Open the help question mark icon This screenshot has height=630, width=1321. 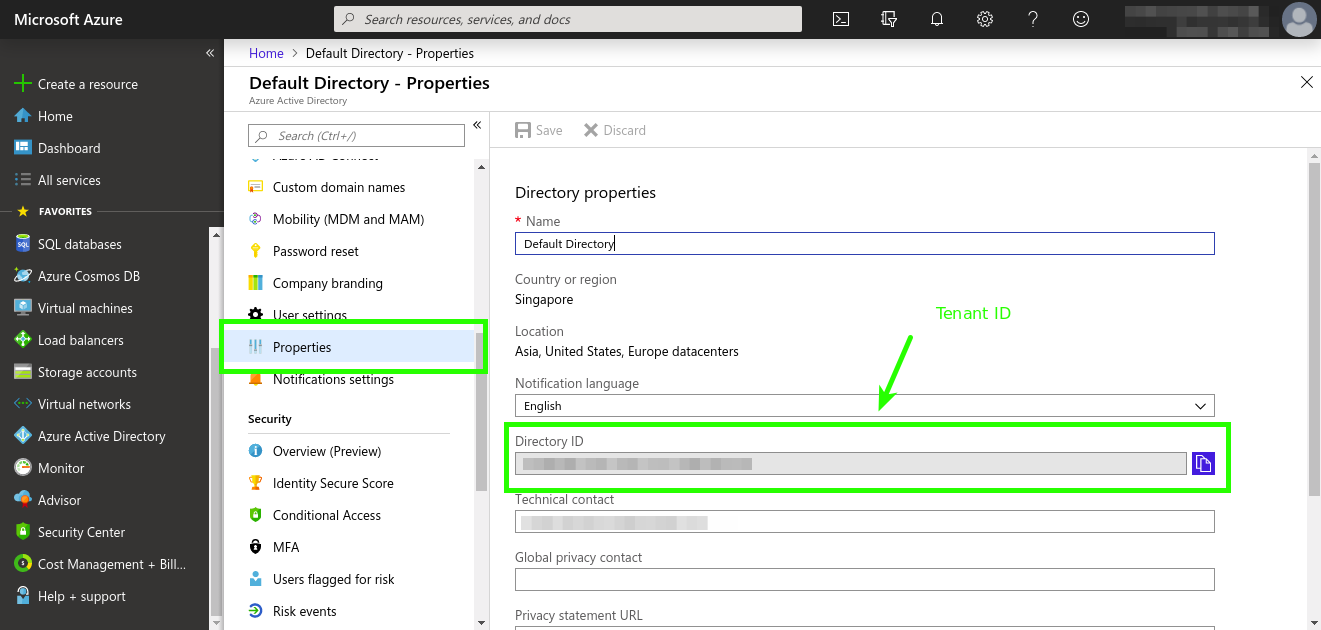tap(1033, 19)
